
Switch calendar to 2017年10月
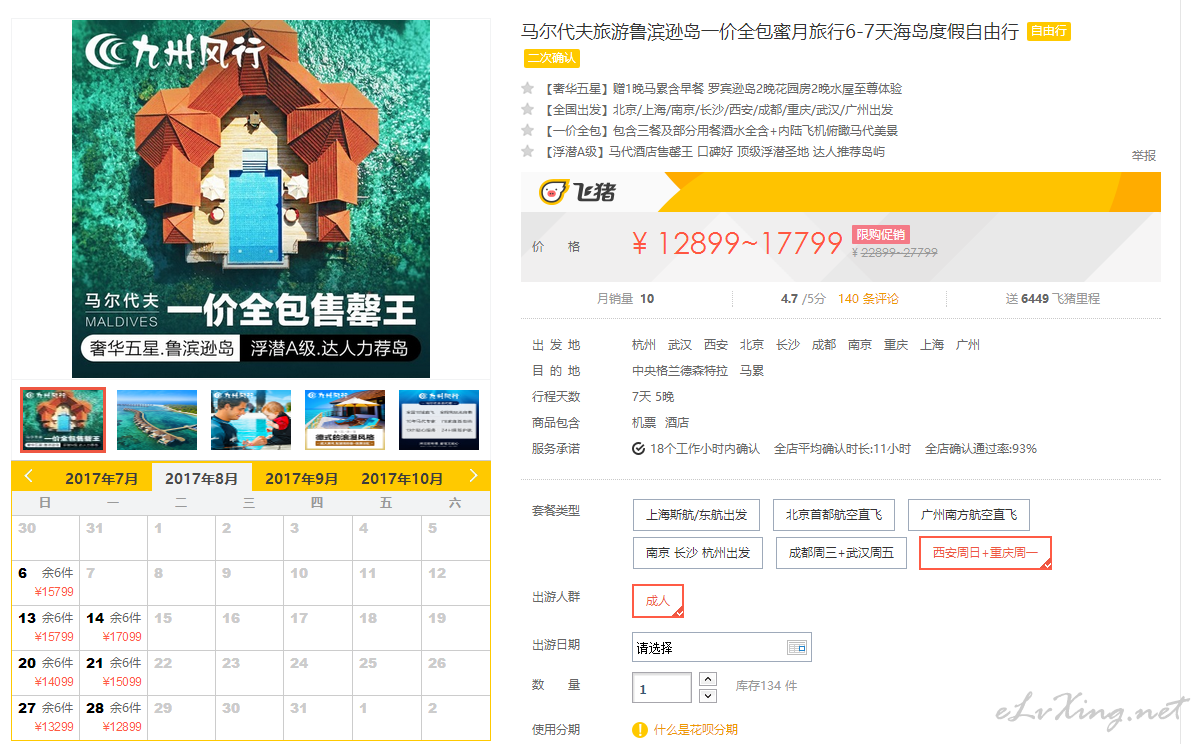pos(402,478)
